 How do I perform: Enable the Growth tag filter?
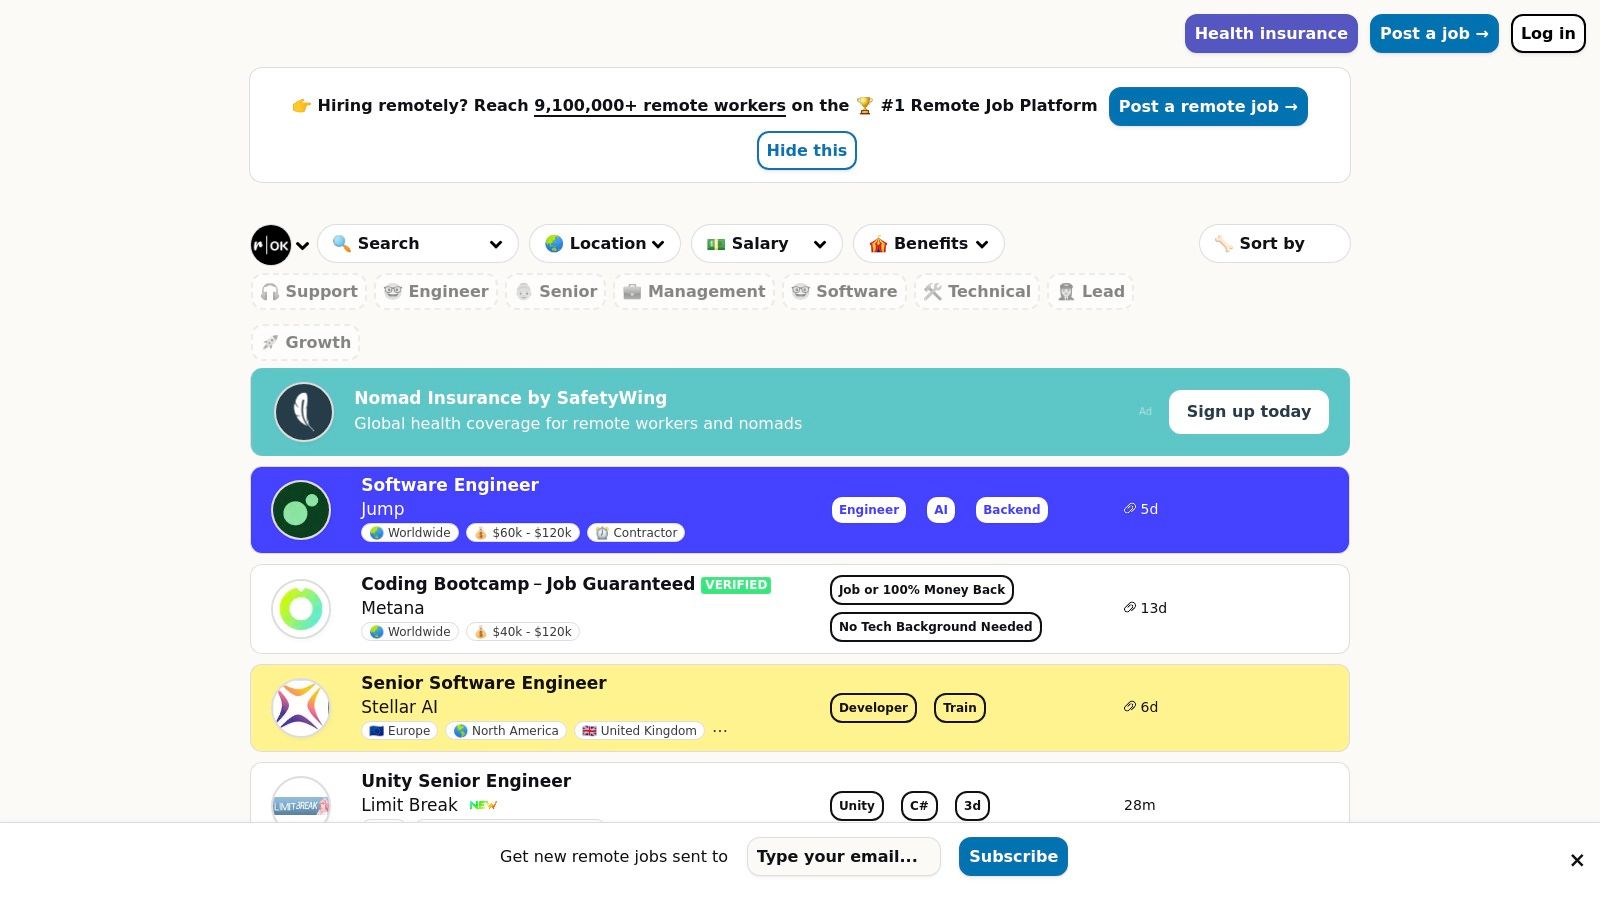(x=306, y=343)
